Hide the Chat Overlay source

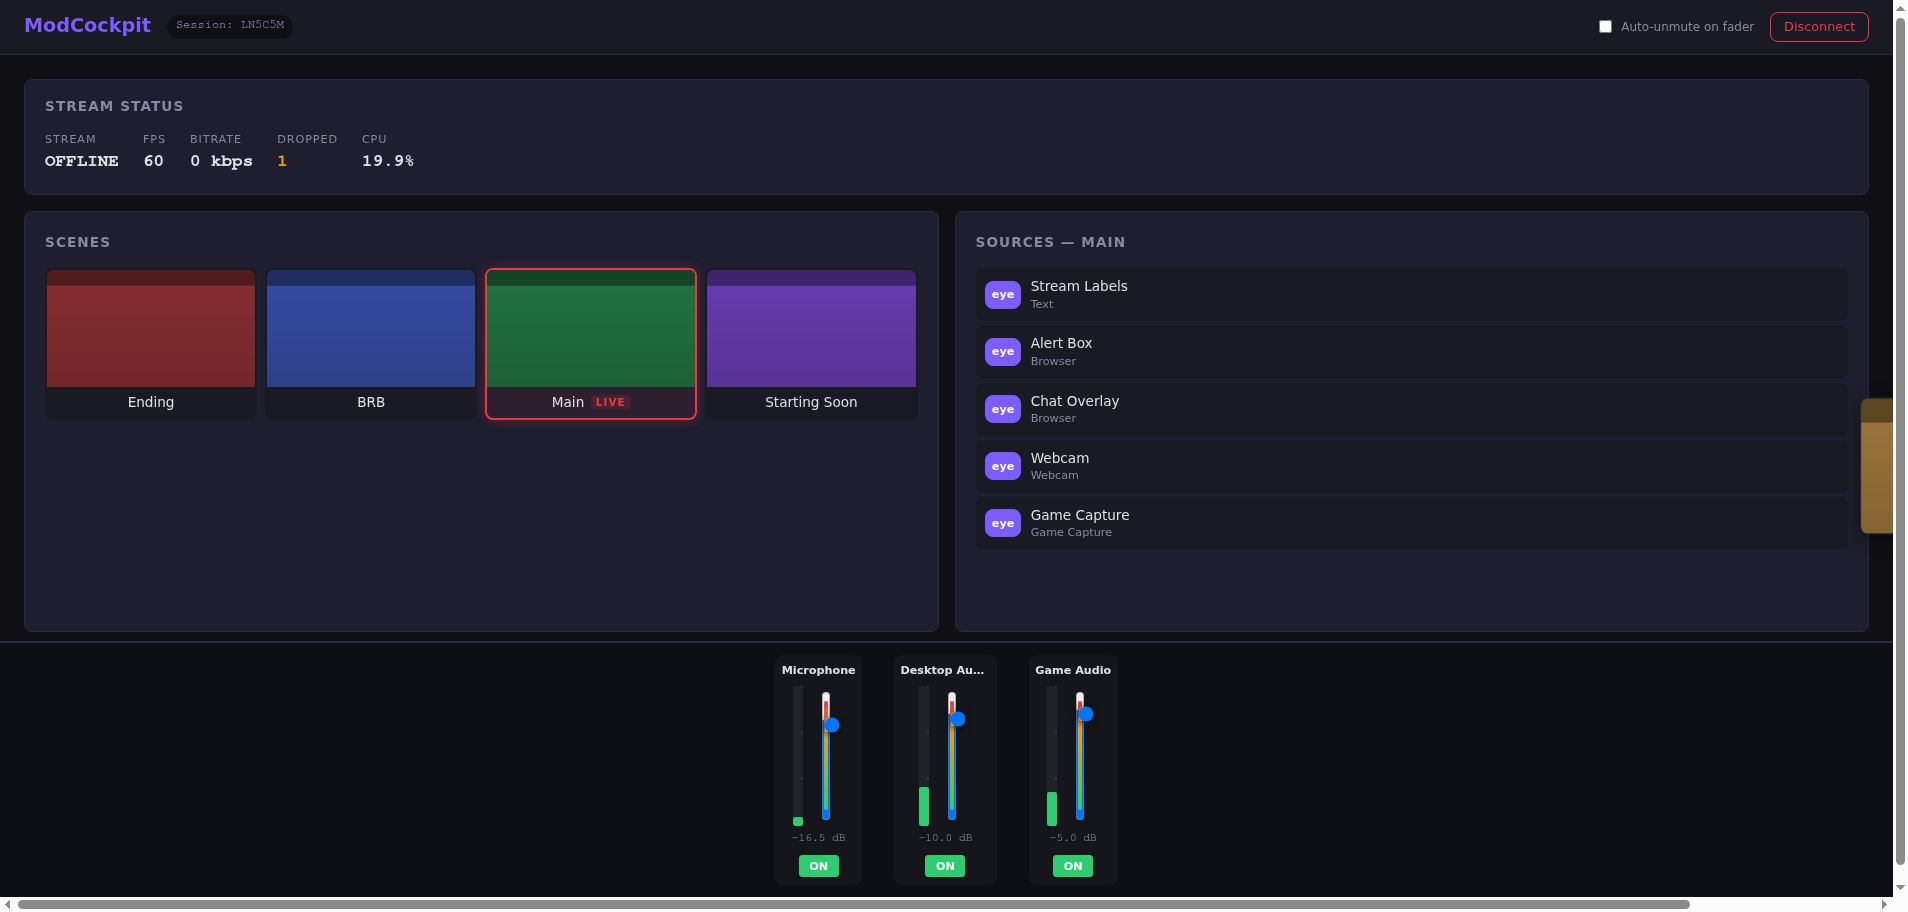pyautogui.click(x=1002, y=409)
